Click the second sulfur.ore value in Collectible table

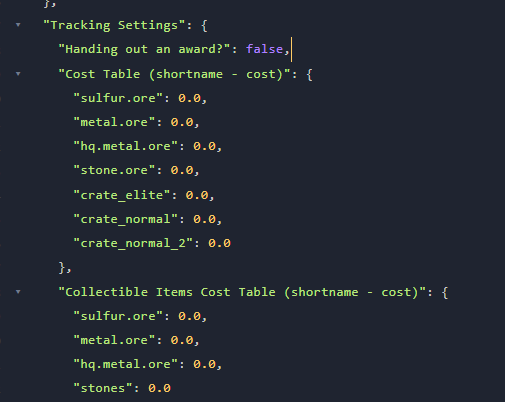pyautogui.click(x=189, y=316)
